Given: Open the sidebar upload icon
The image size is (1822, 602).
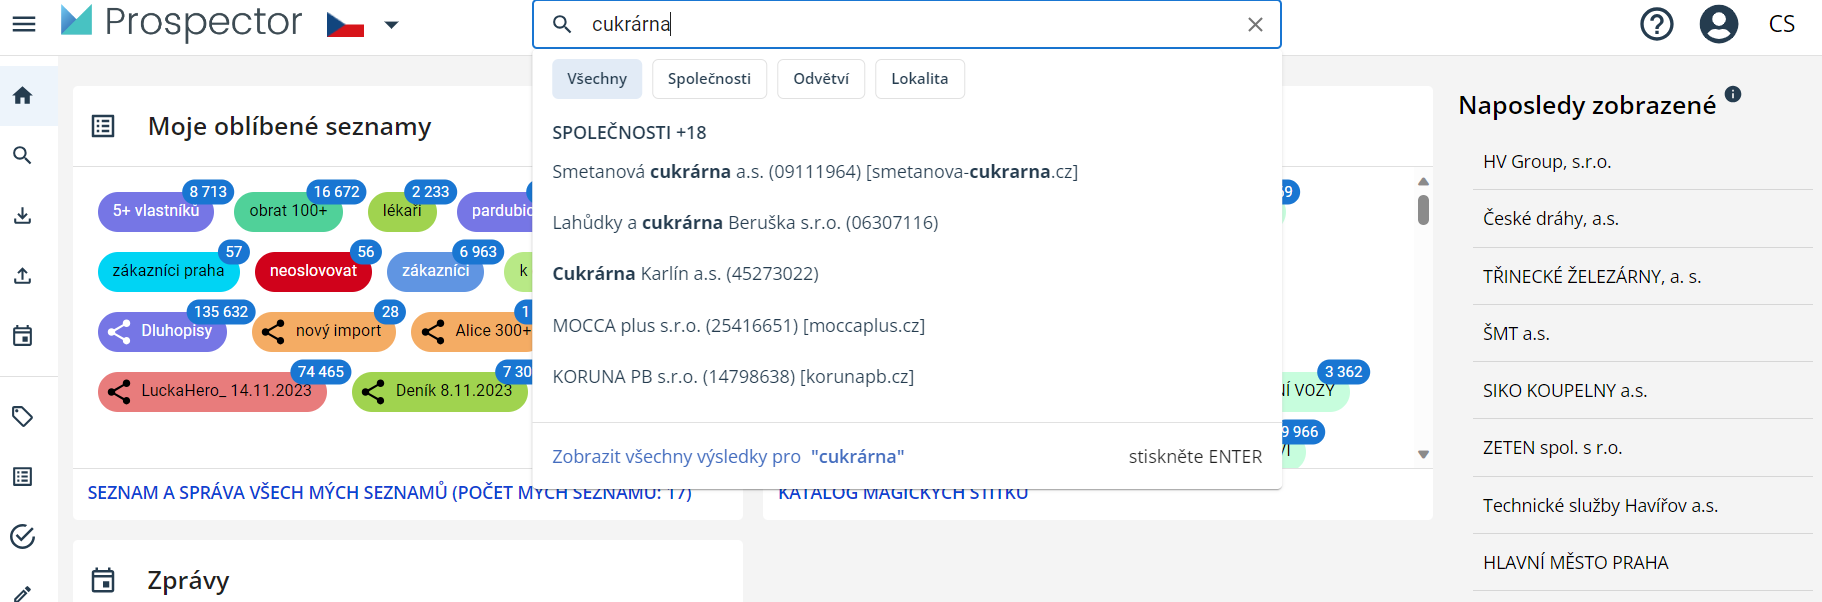Looking at the screenshot, I should 23,276.
